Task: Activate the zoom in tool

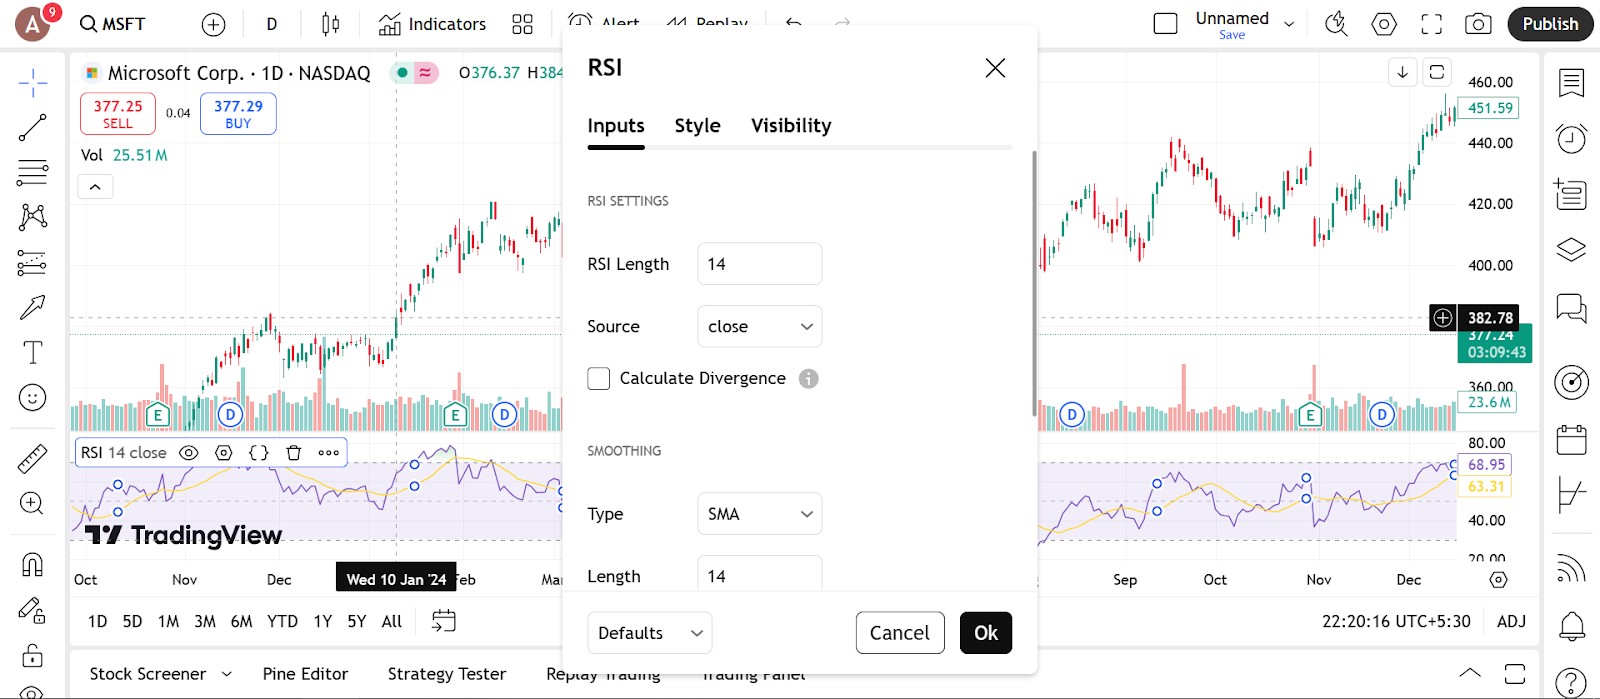Action: tap(32, 503)
